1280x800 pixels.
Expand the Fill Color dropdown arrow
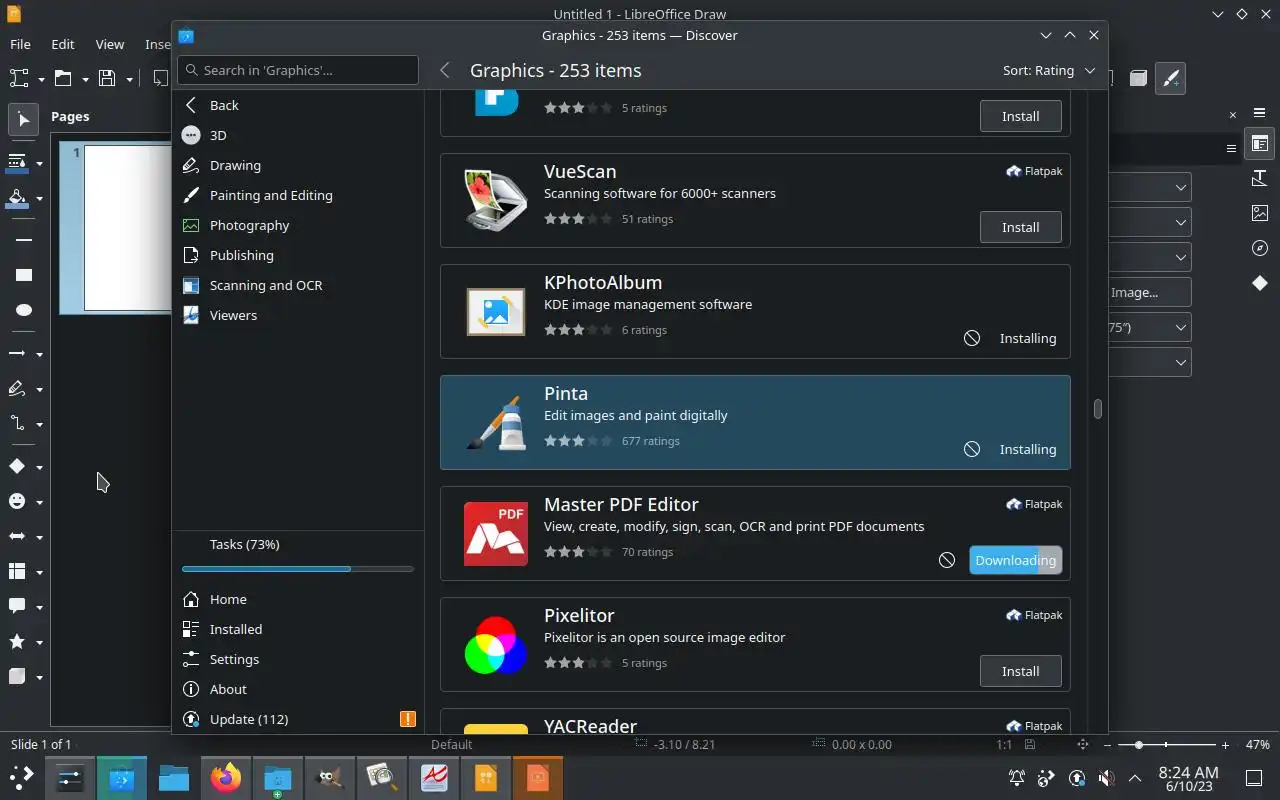point(39,198)
